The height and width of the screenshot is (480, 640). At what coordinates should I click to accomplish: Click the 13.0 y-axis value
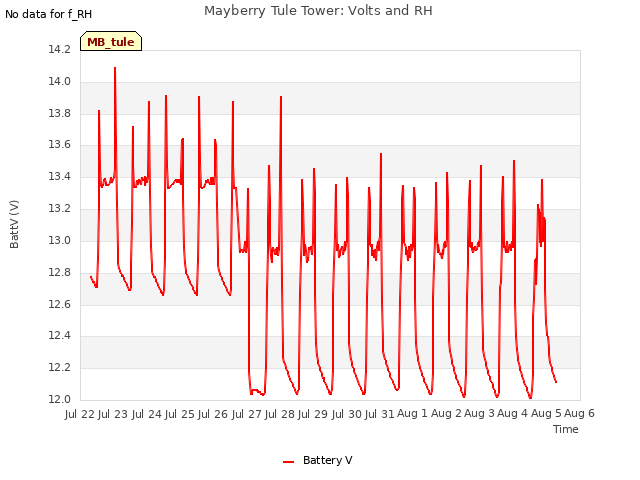(x=60, y=240)
